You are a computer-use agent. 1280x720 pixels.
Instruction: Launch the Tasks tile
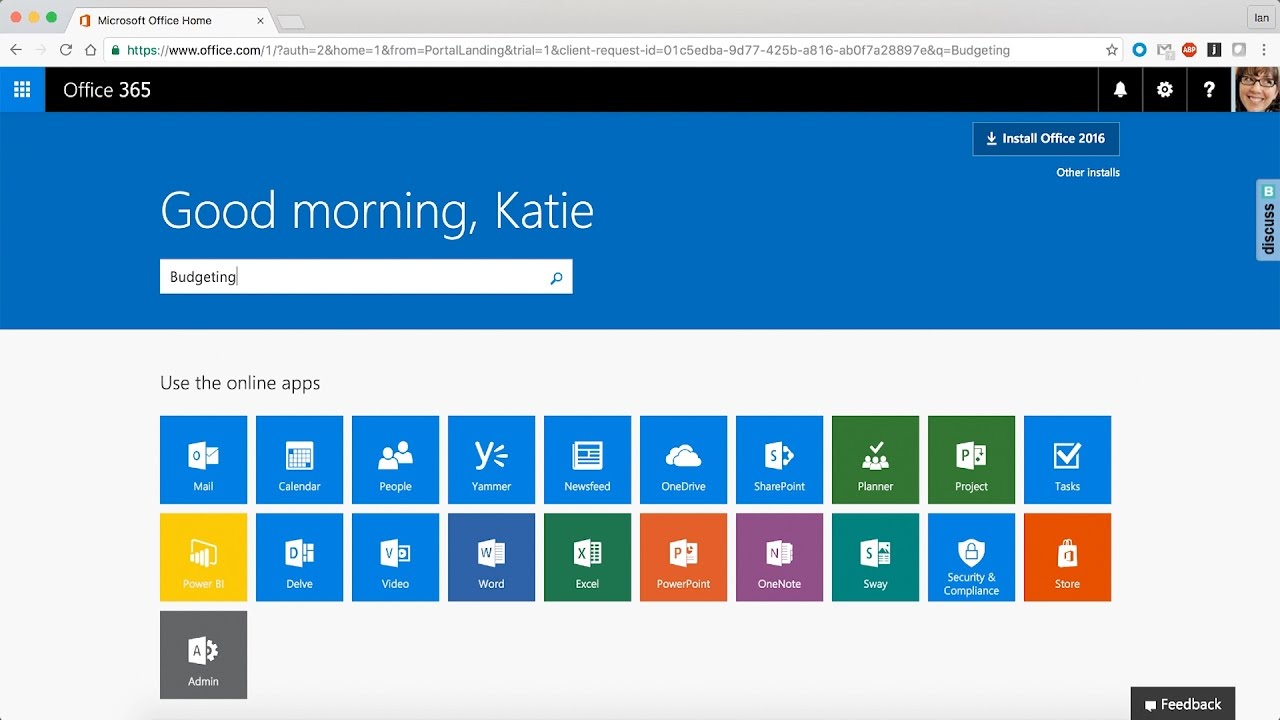(1067, 459)
